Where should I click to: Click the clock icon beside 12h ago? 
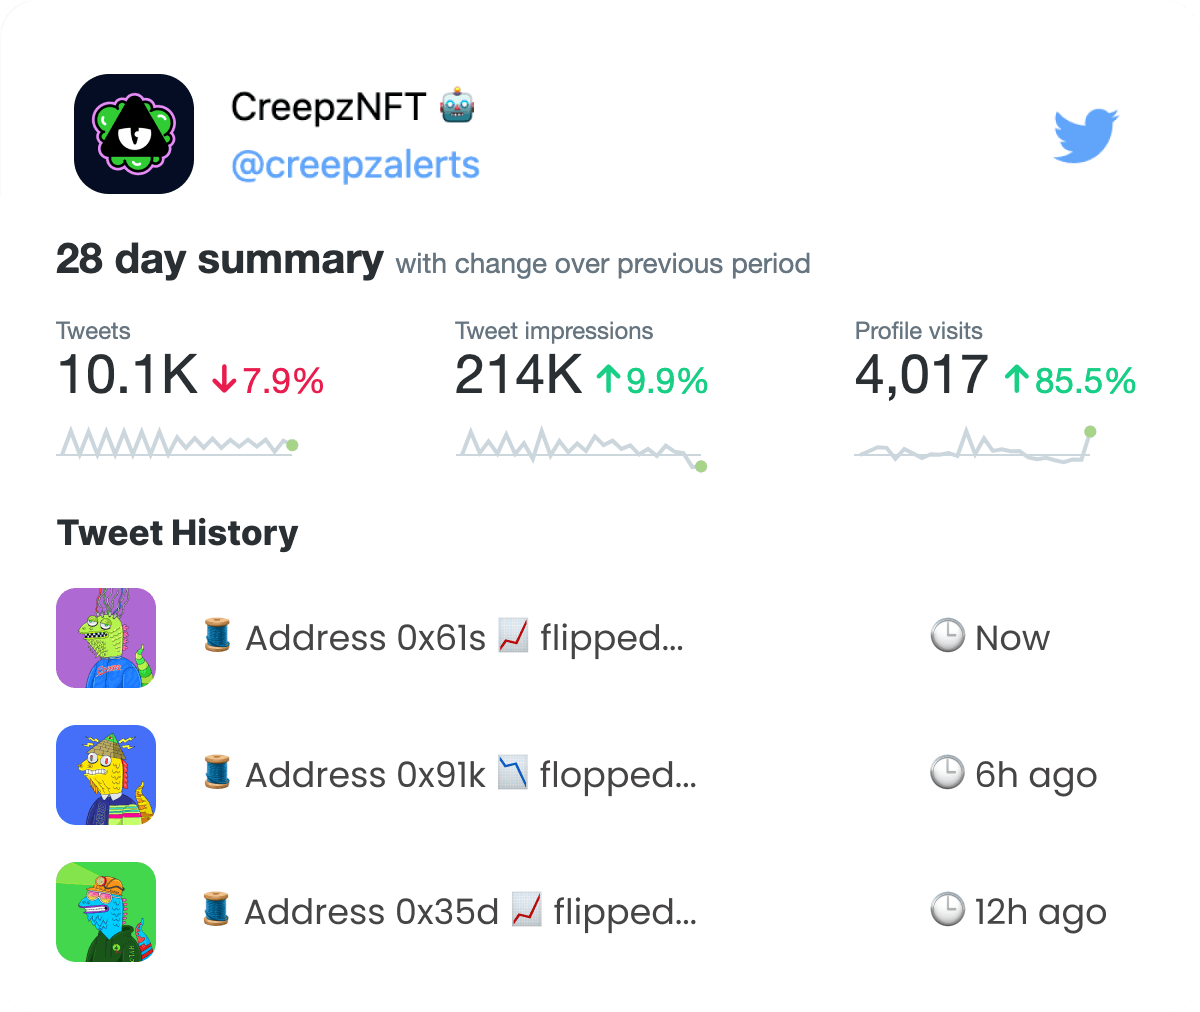pos(948,911)
